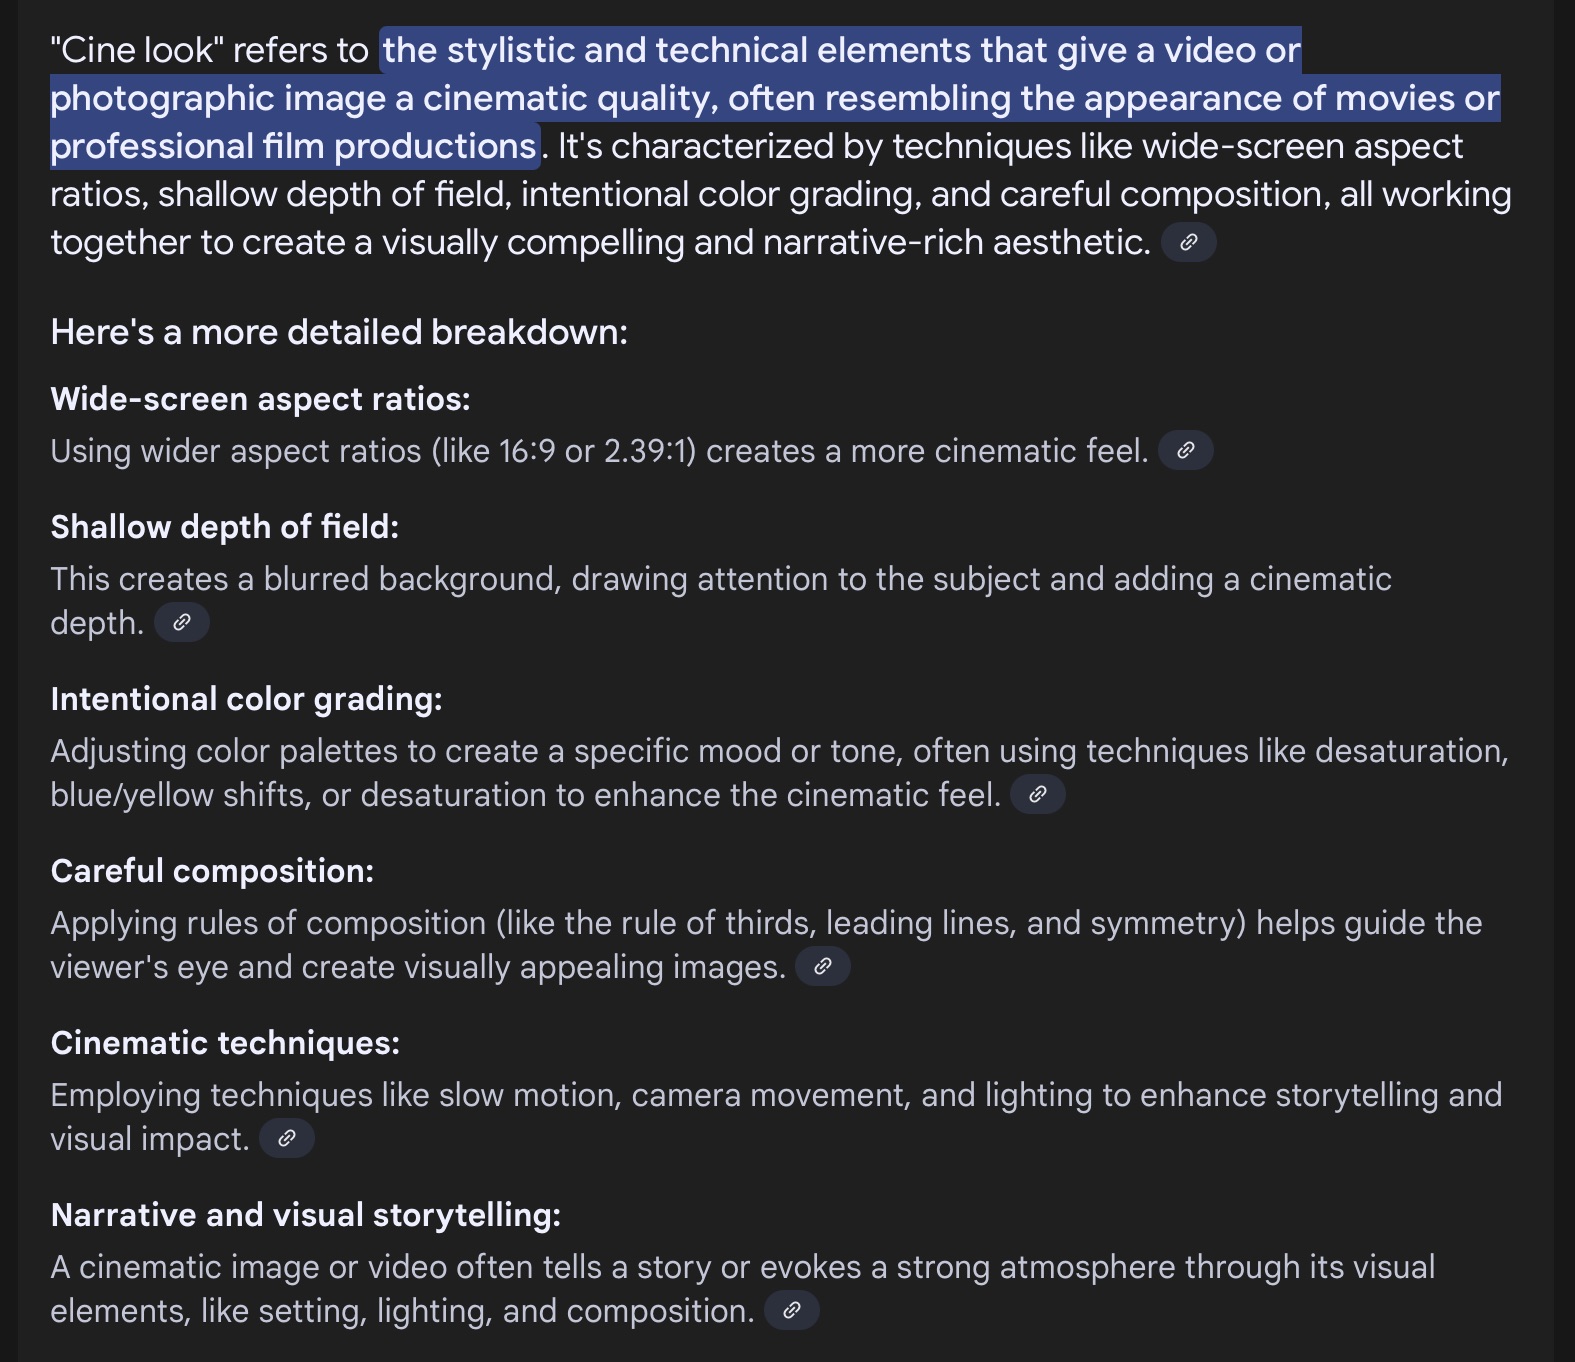Select the "Shallow depth of field:" heading
Viewport: 1575px width, 1362px height.
[x=224, y=527]
